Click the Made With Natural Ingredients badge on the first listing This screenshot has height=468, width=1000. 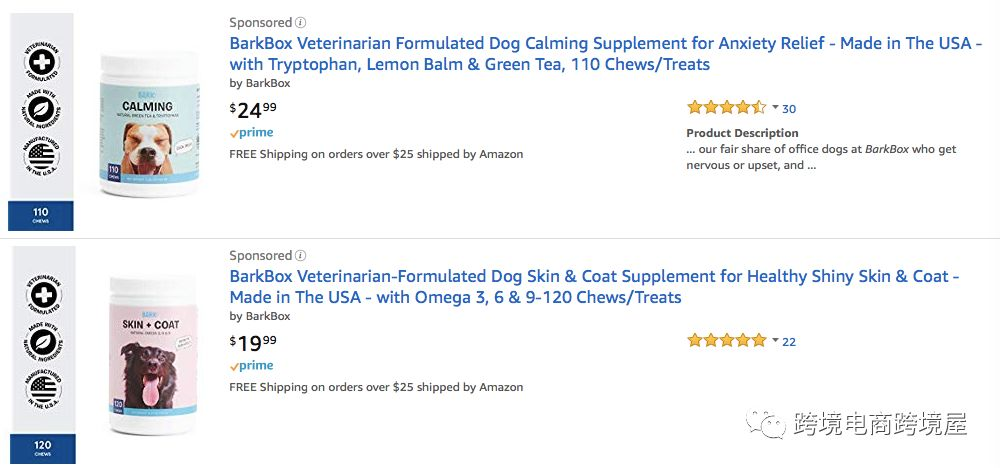(x=41, y=109)
